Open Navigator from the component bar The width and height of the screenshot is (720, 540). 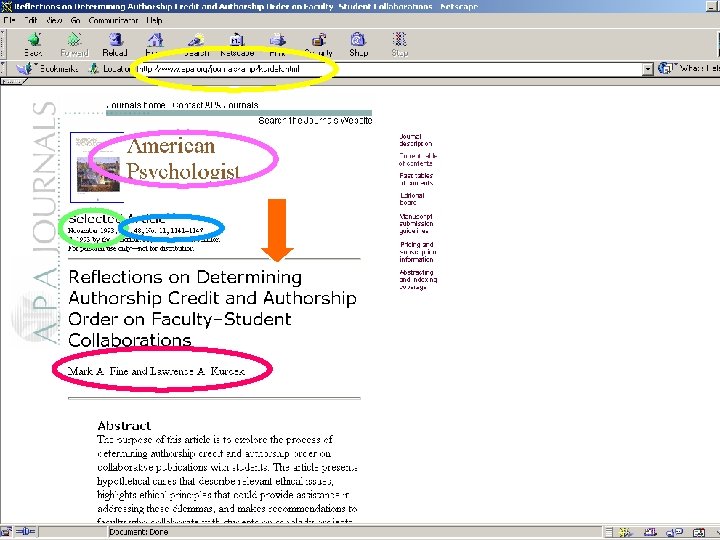(625, 532)
